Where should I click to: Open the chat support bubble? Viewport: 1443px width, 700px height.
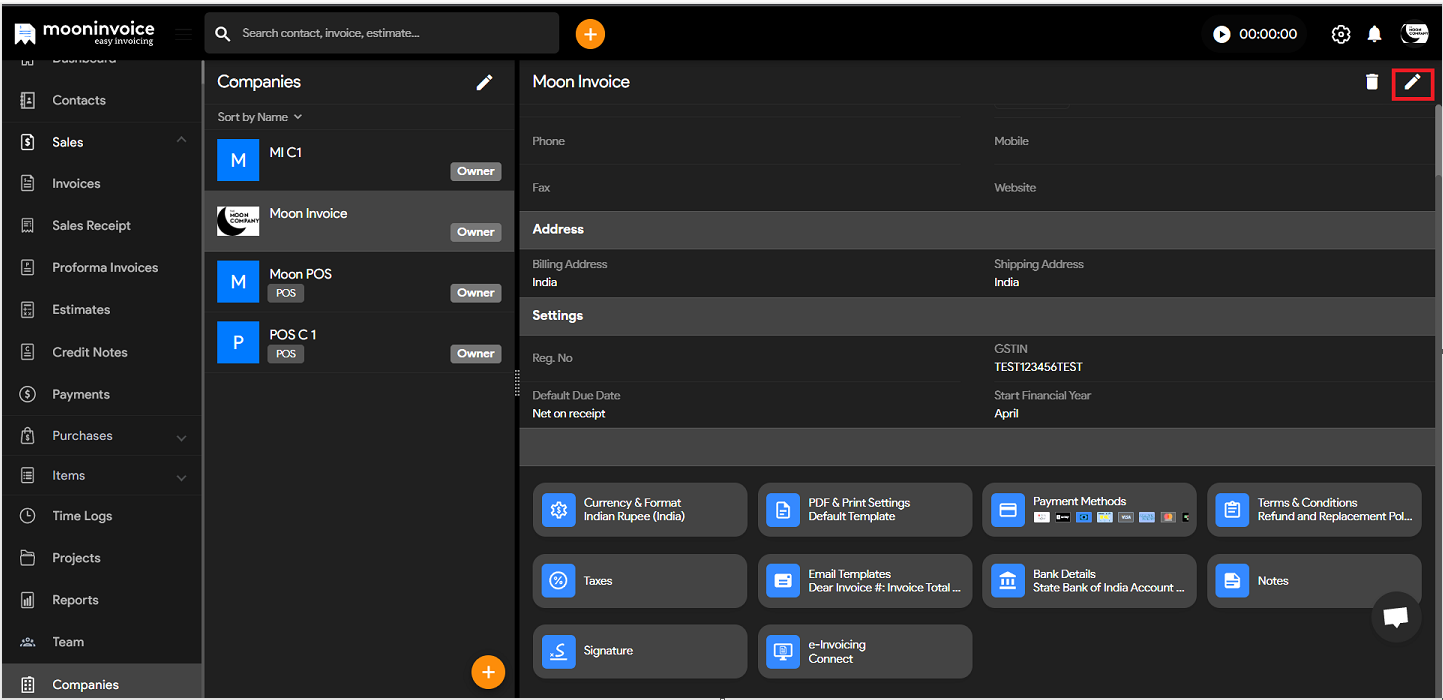pos(1396,617)
